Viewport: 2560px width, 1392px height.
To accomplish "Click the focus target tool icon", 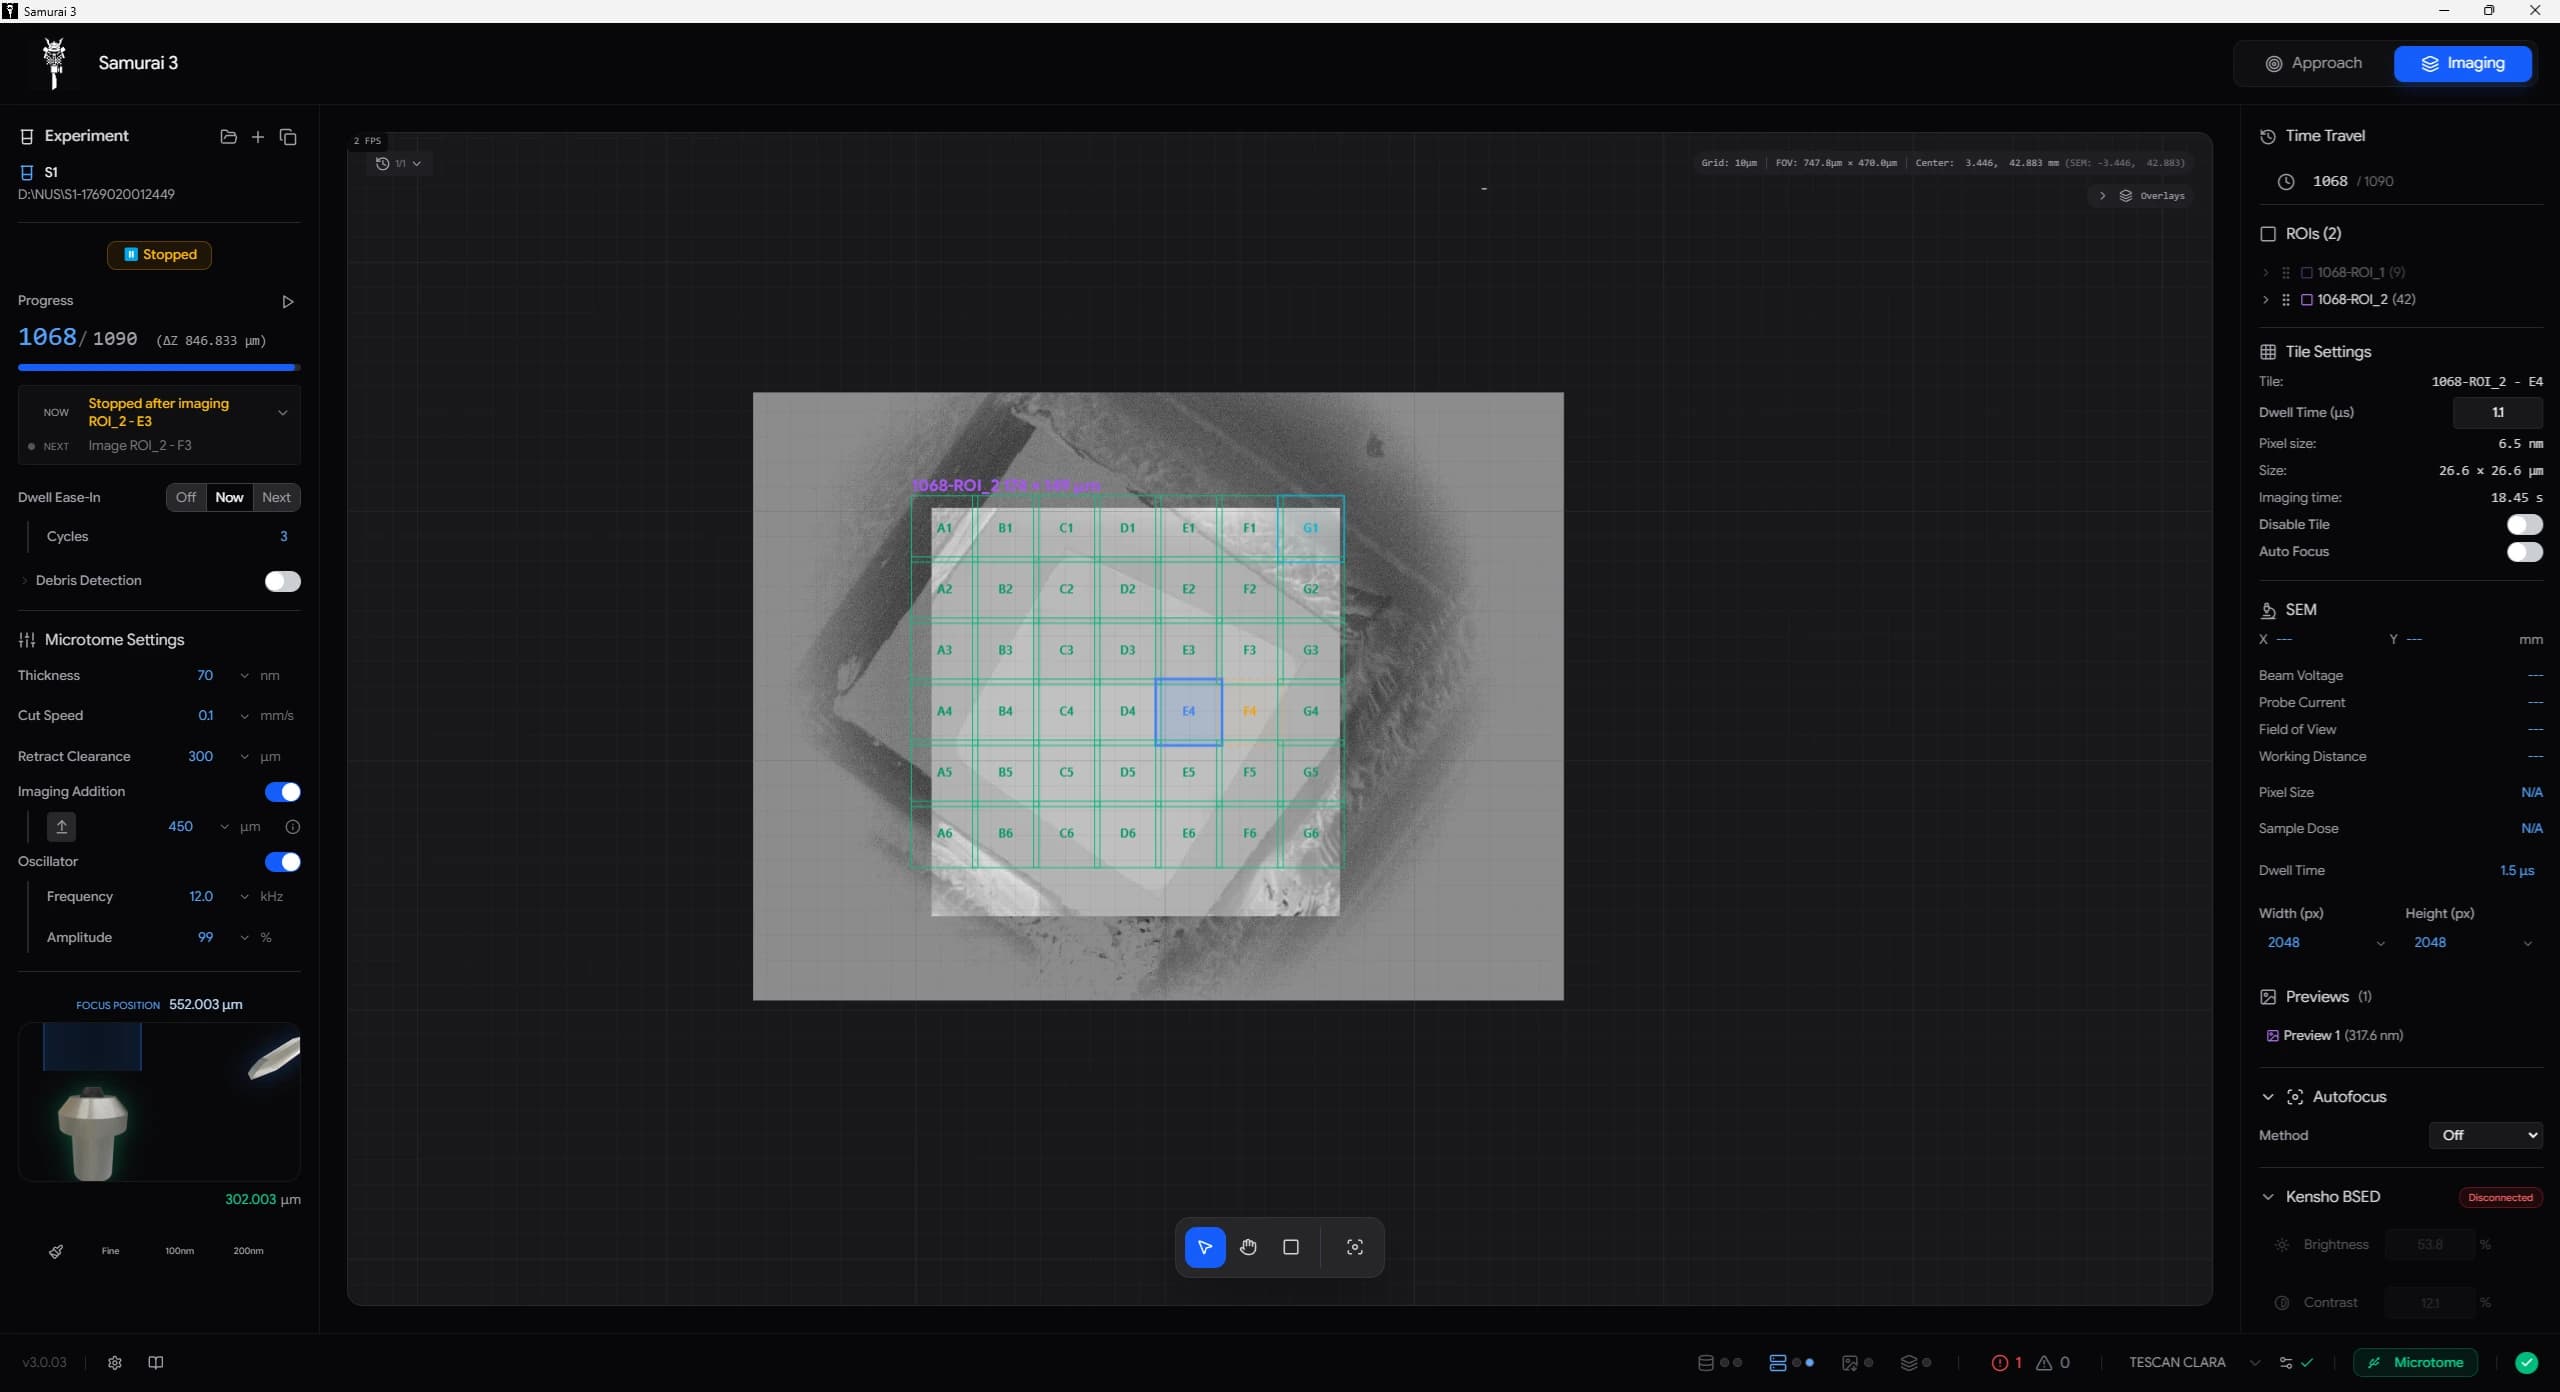I will point(1355,1247).
